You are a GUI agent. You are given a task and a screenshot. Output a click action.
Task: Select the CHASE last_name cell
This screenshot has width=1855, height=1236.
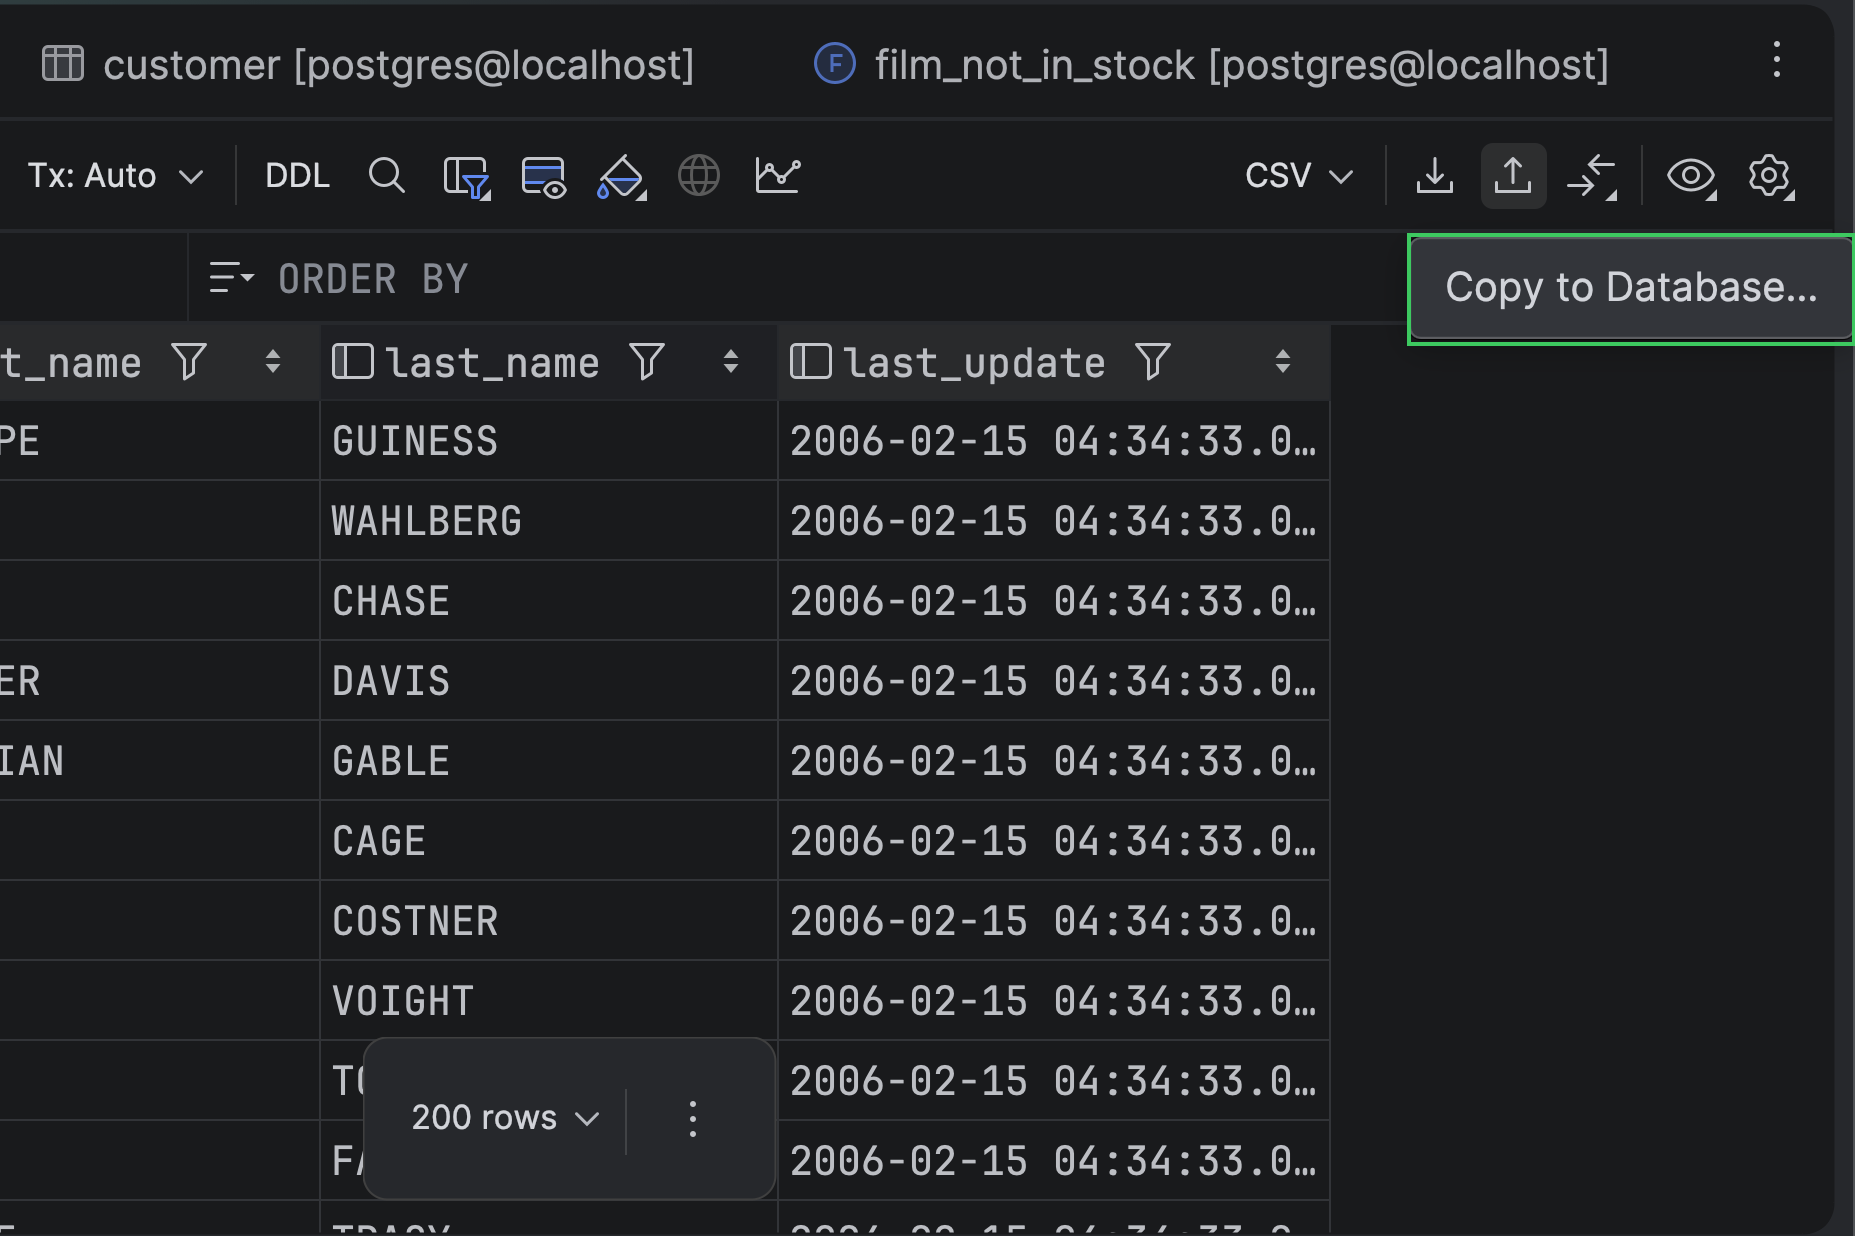(x=549, y=601)
